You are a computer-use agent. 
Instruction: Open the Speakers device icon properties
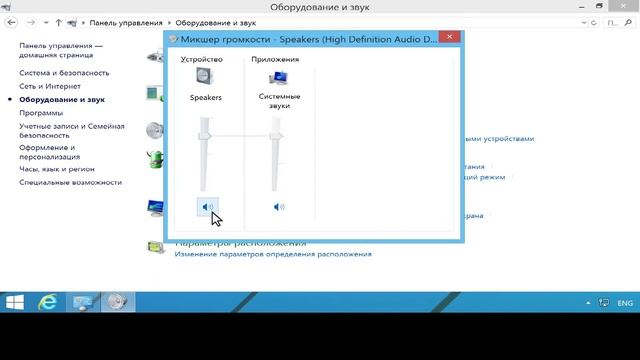pos(204,76)
